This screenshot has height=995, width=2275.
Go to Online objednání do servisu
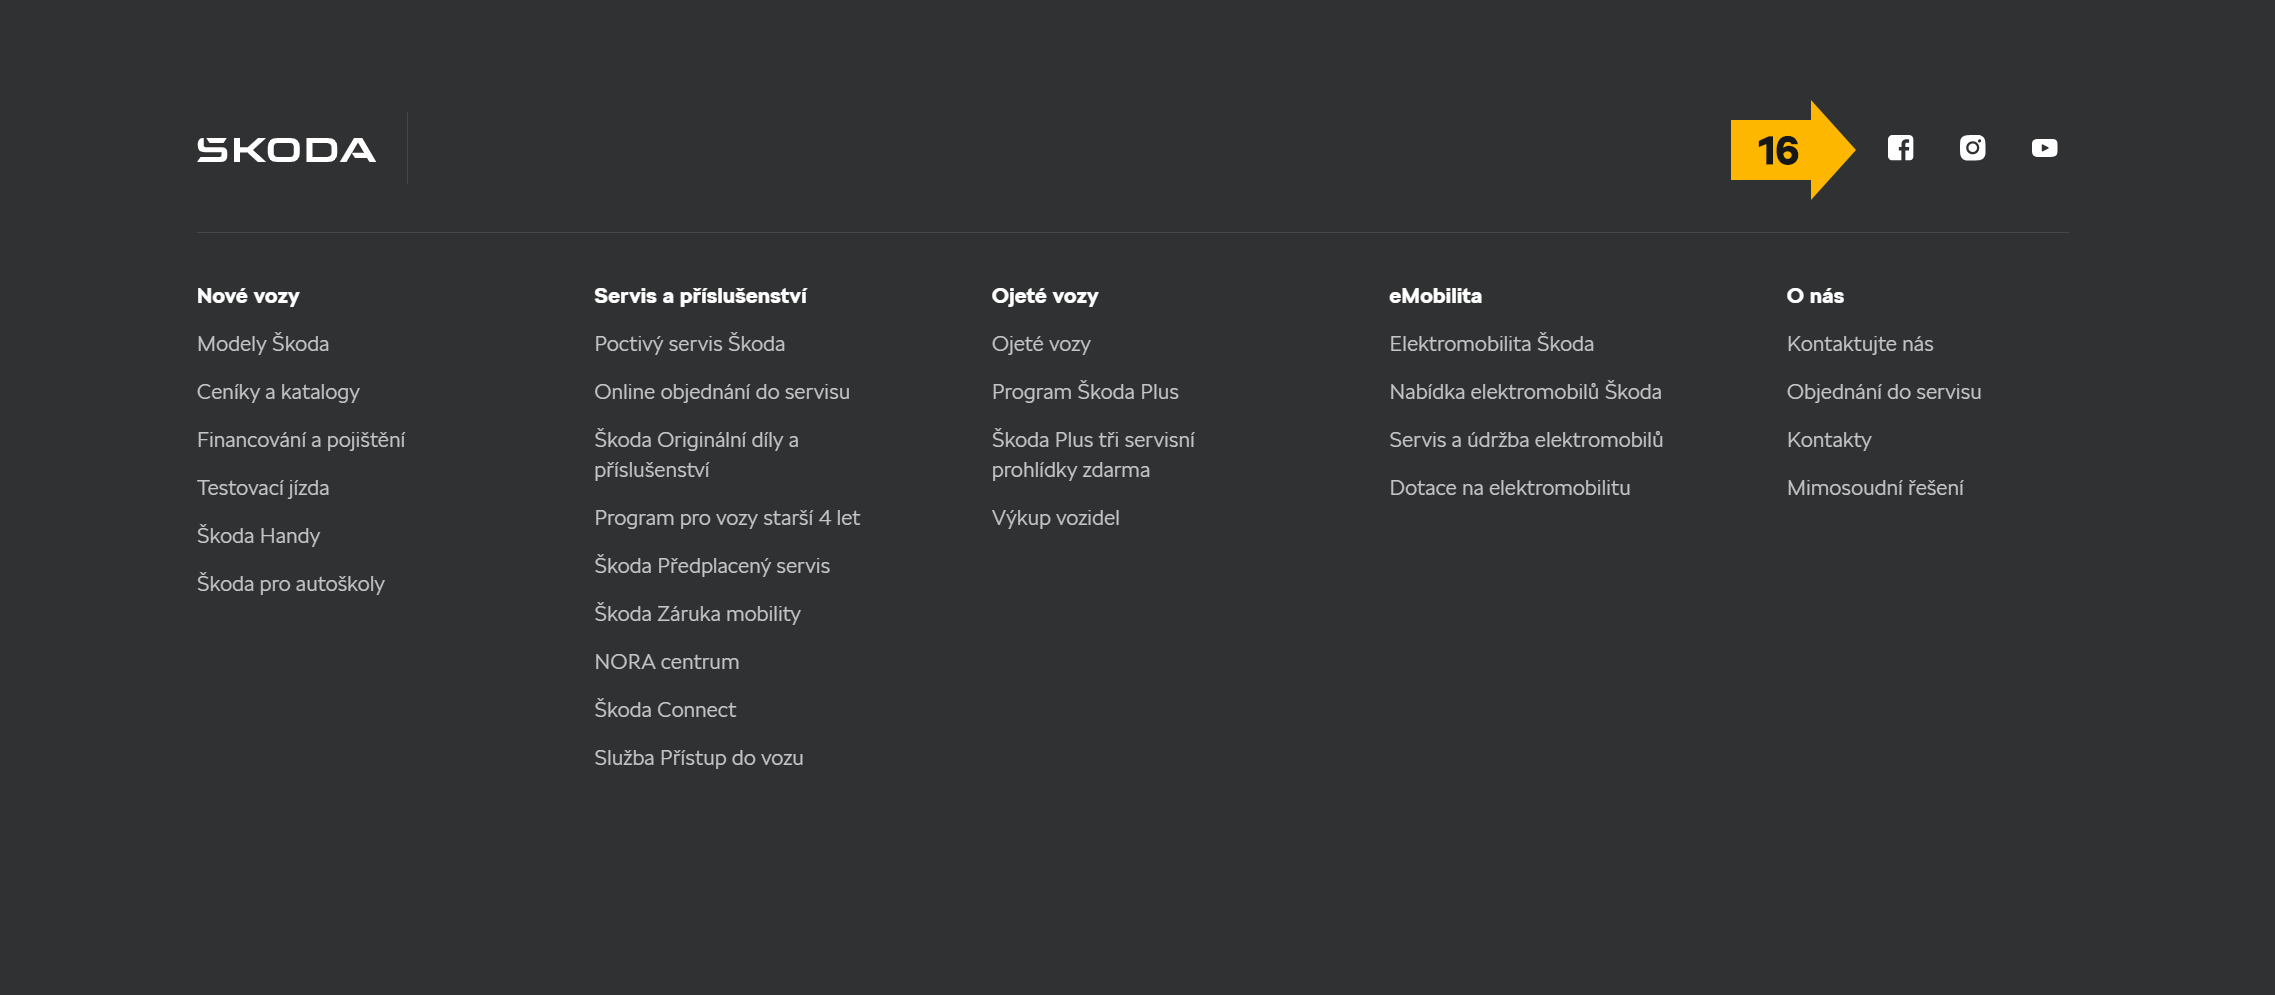point(722,392)
